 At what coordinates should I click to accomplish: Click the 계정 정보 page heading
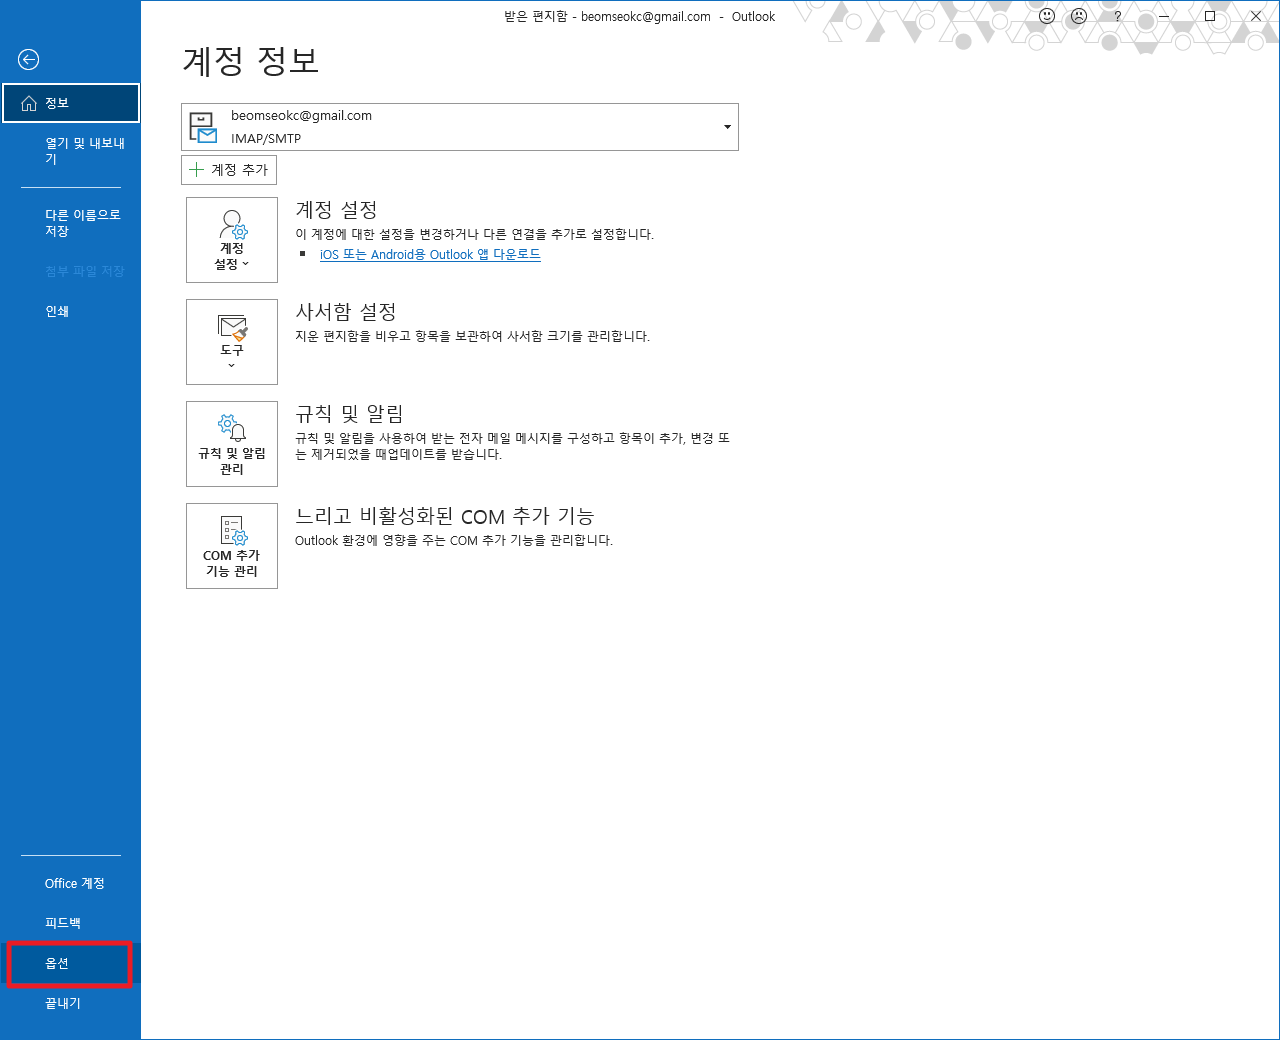click(x=251, y=61)
